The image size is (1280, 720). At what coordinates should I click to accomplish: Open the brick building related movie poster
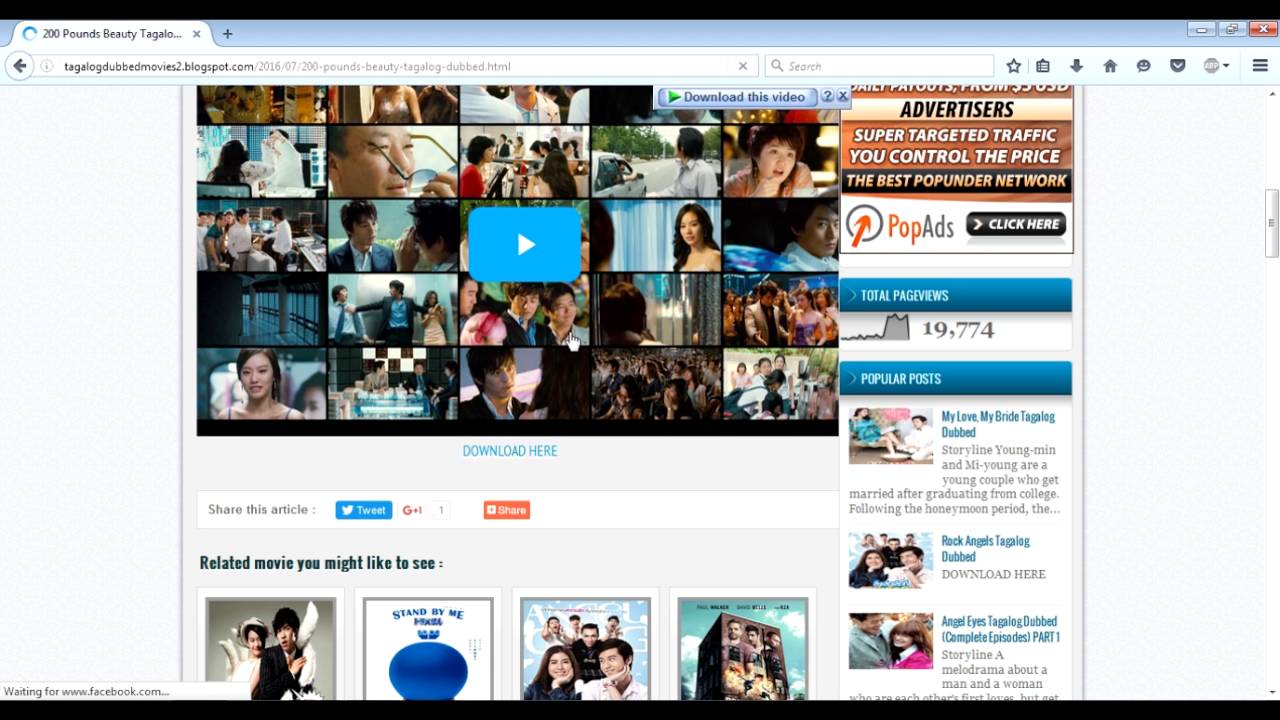(743, 648)
